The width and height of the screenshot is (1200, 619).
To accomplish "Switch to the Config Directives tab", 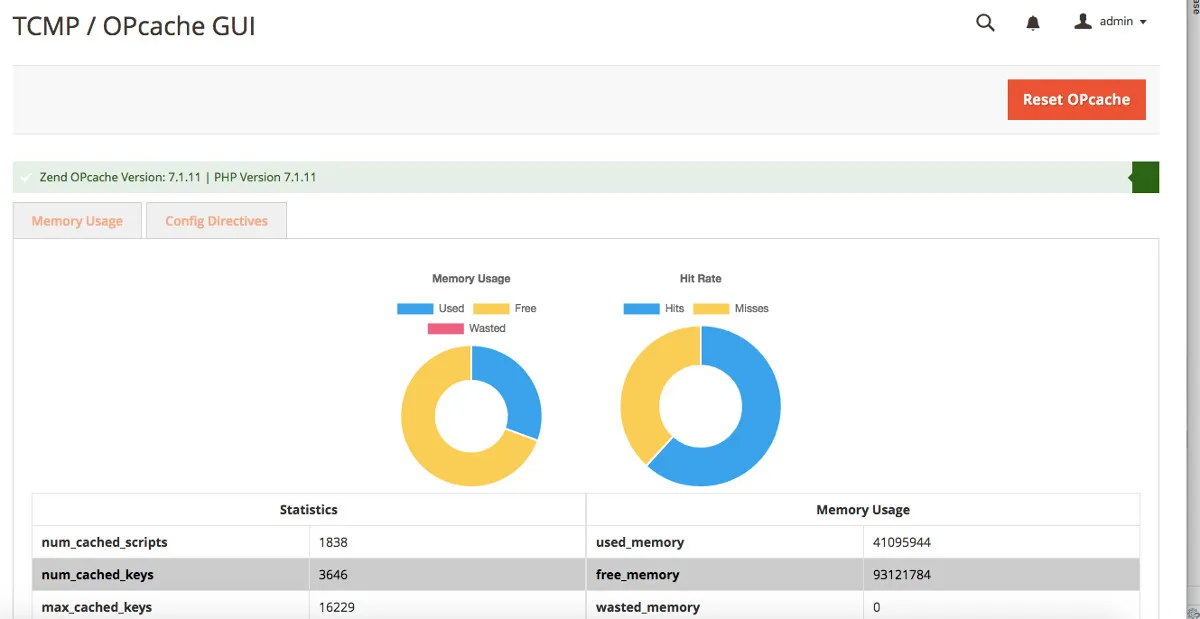I will point(216,220).
